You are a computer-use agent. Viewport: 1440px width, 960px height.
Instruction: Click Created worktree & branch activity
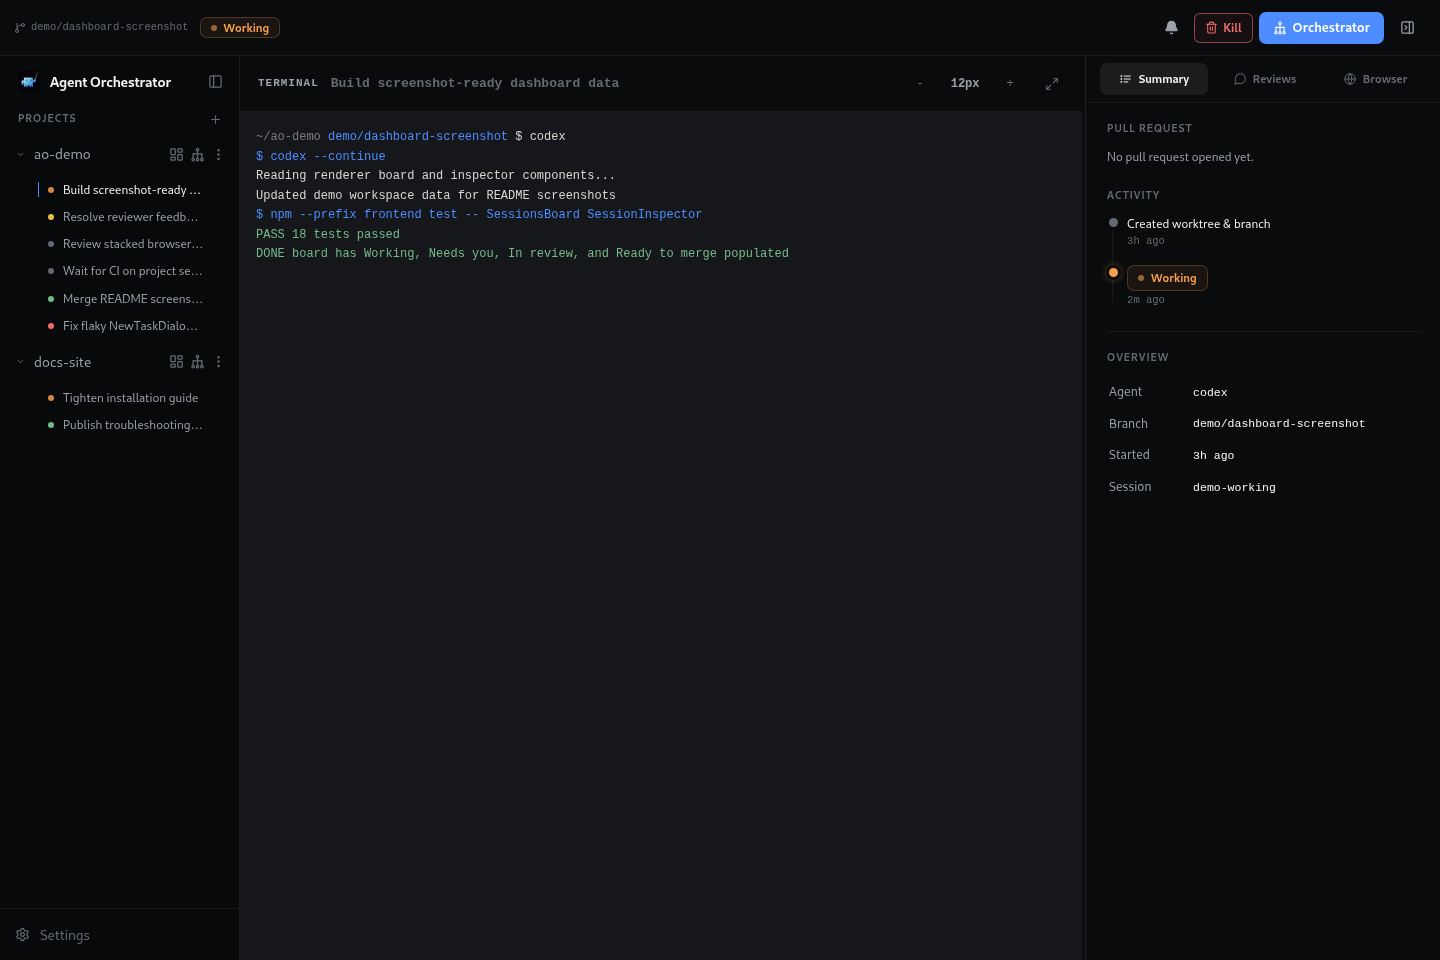(x=1198, y=224)
